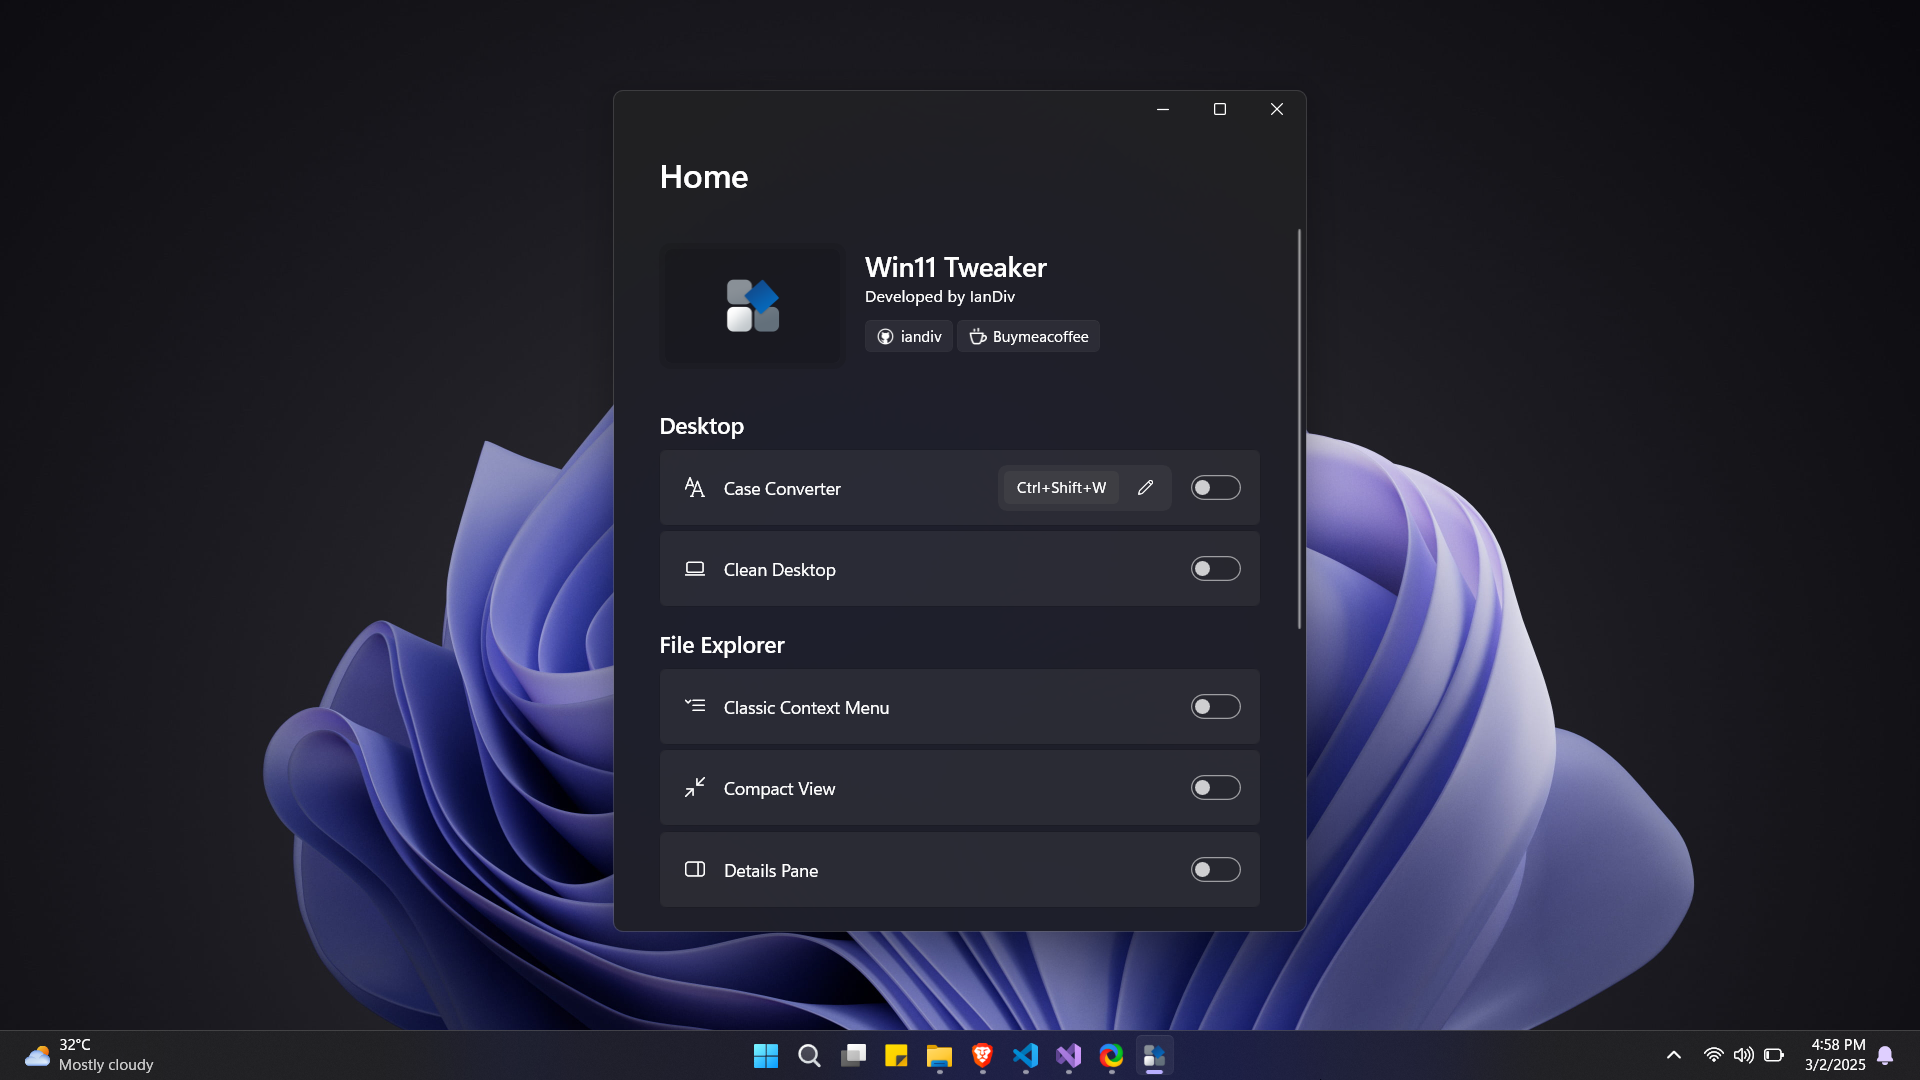This screenshot has height=1080, width=1920.
Task: Open the Buymeacoffee link
Action: coord(1028,336)
